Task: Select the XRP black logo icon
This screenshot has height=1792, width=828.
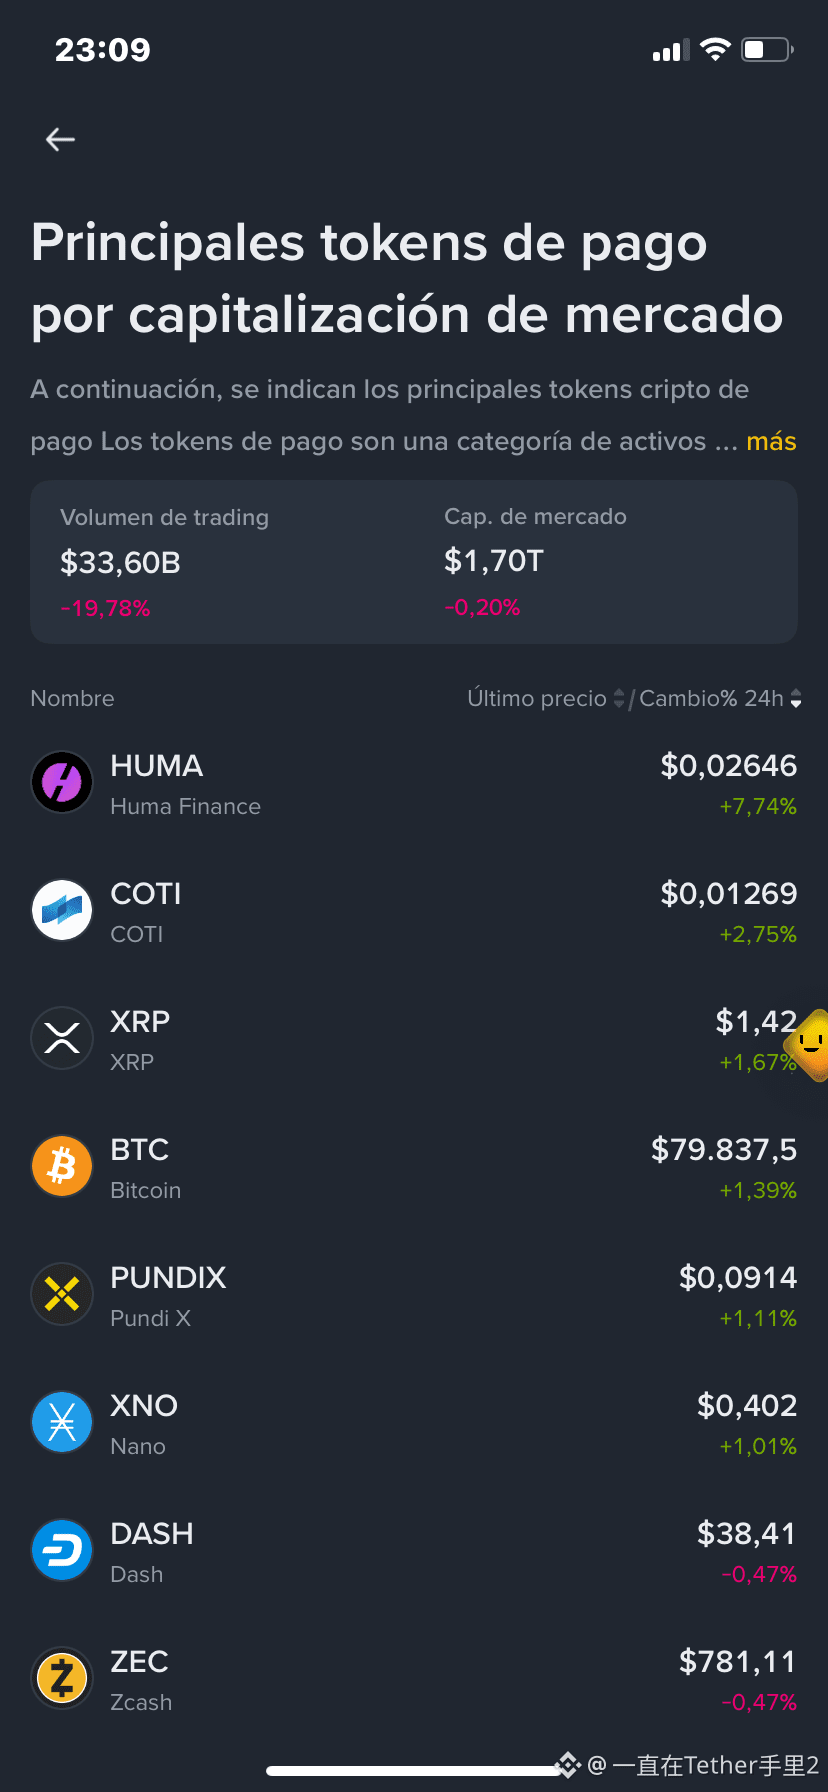Action: click(62, 1038)
